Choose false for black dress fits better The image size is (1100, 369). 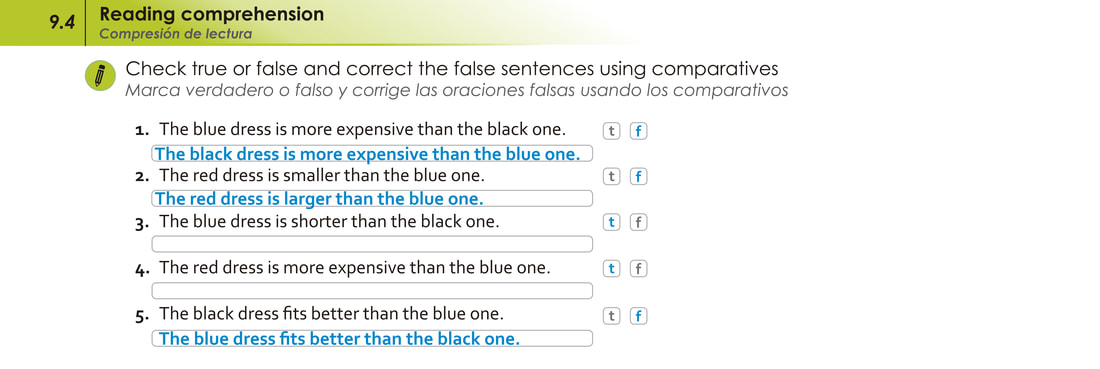(x=638, y=316)
